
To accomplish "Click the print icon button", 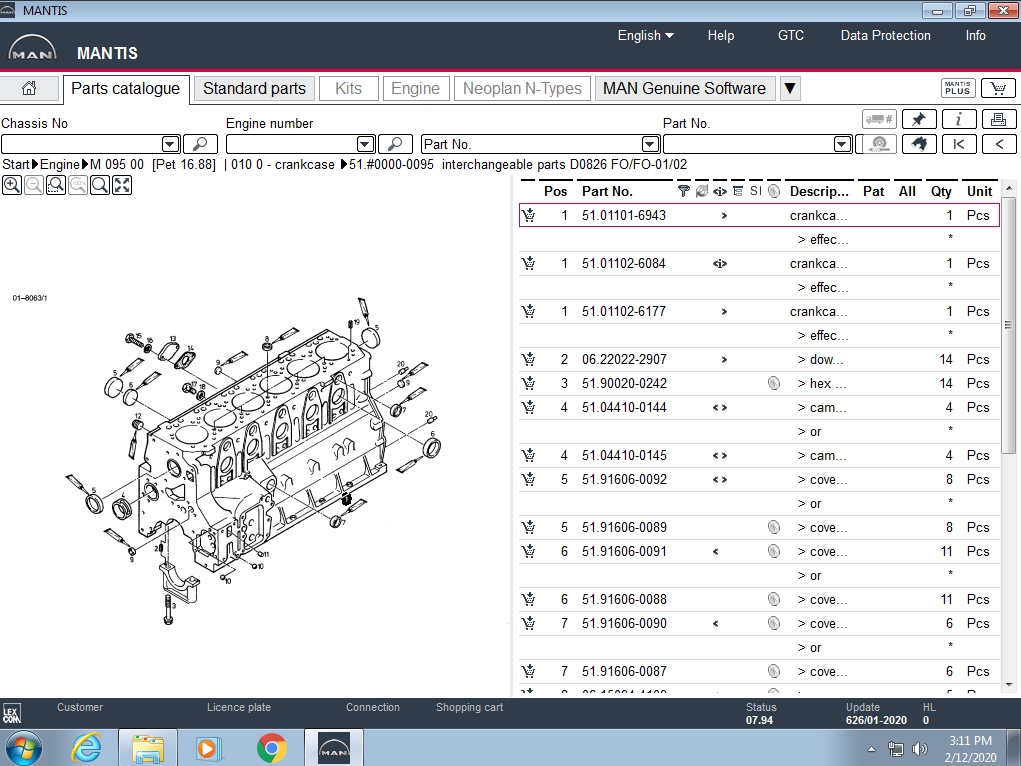I will [998, 119].
